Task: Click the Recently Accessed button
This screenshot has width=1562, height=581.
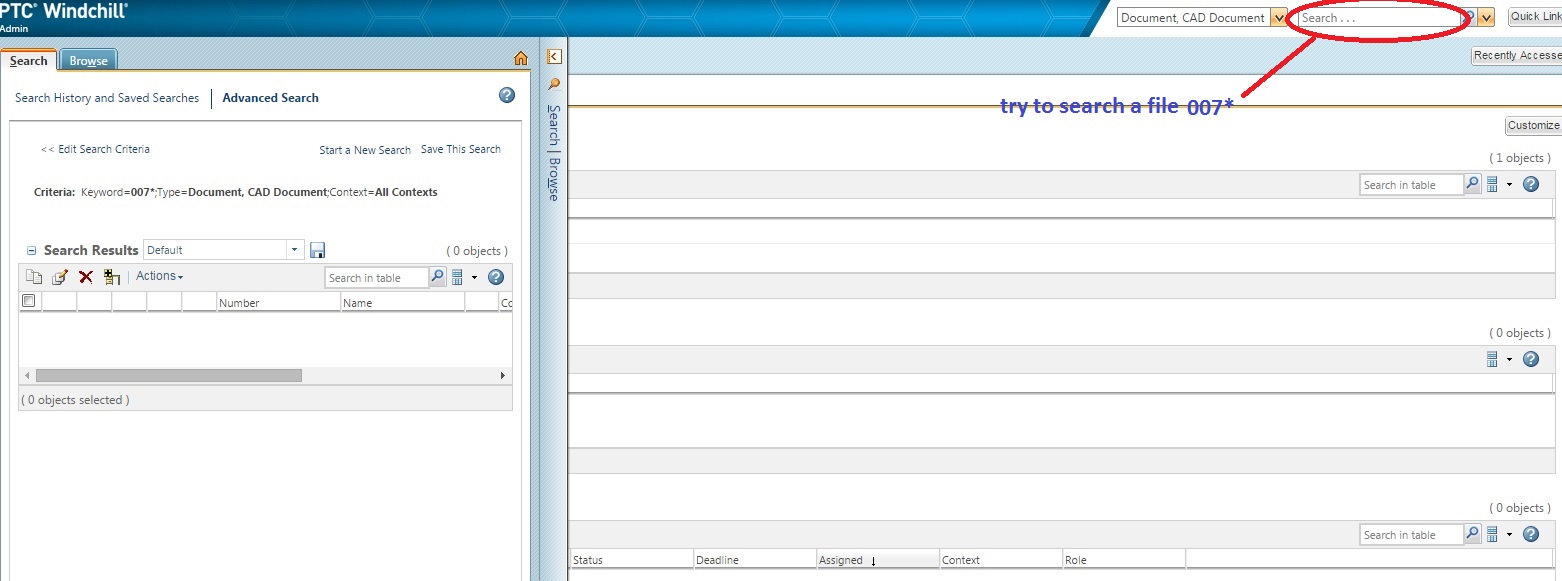Action: pyautogui.click(x=1516, y=56)
